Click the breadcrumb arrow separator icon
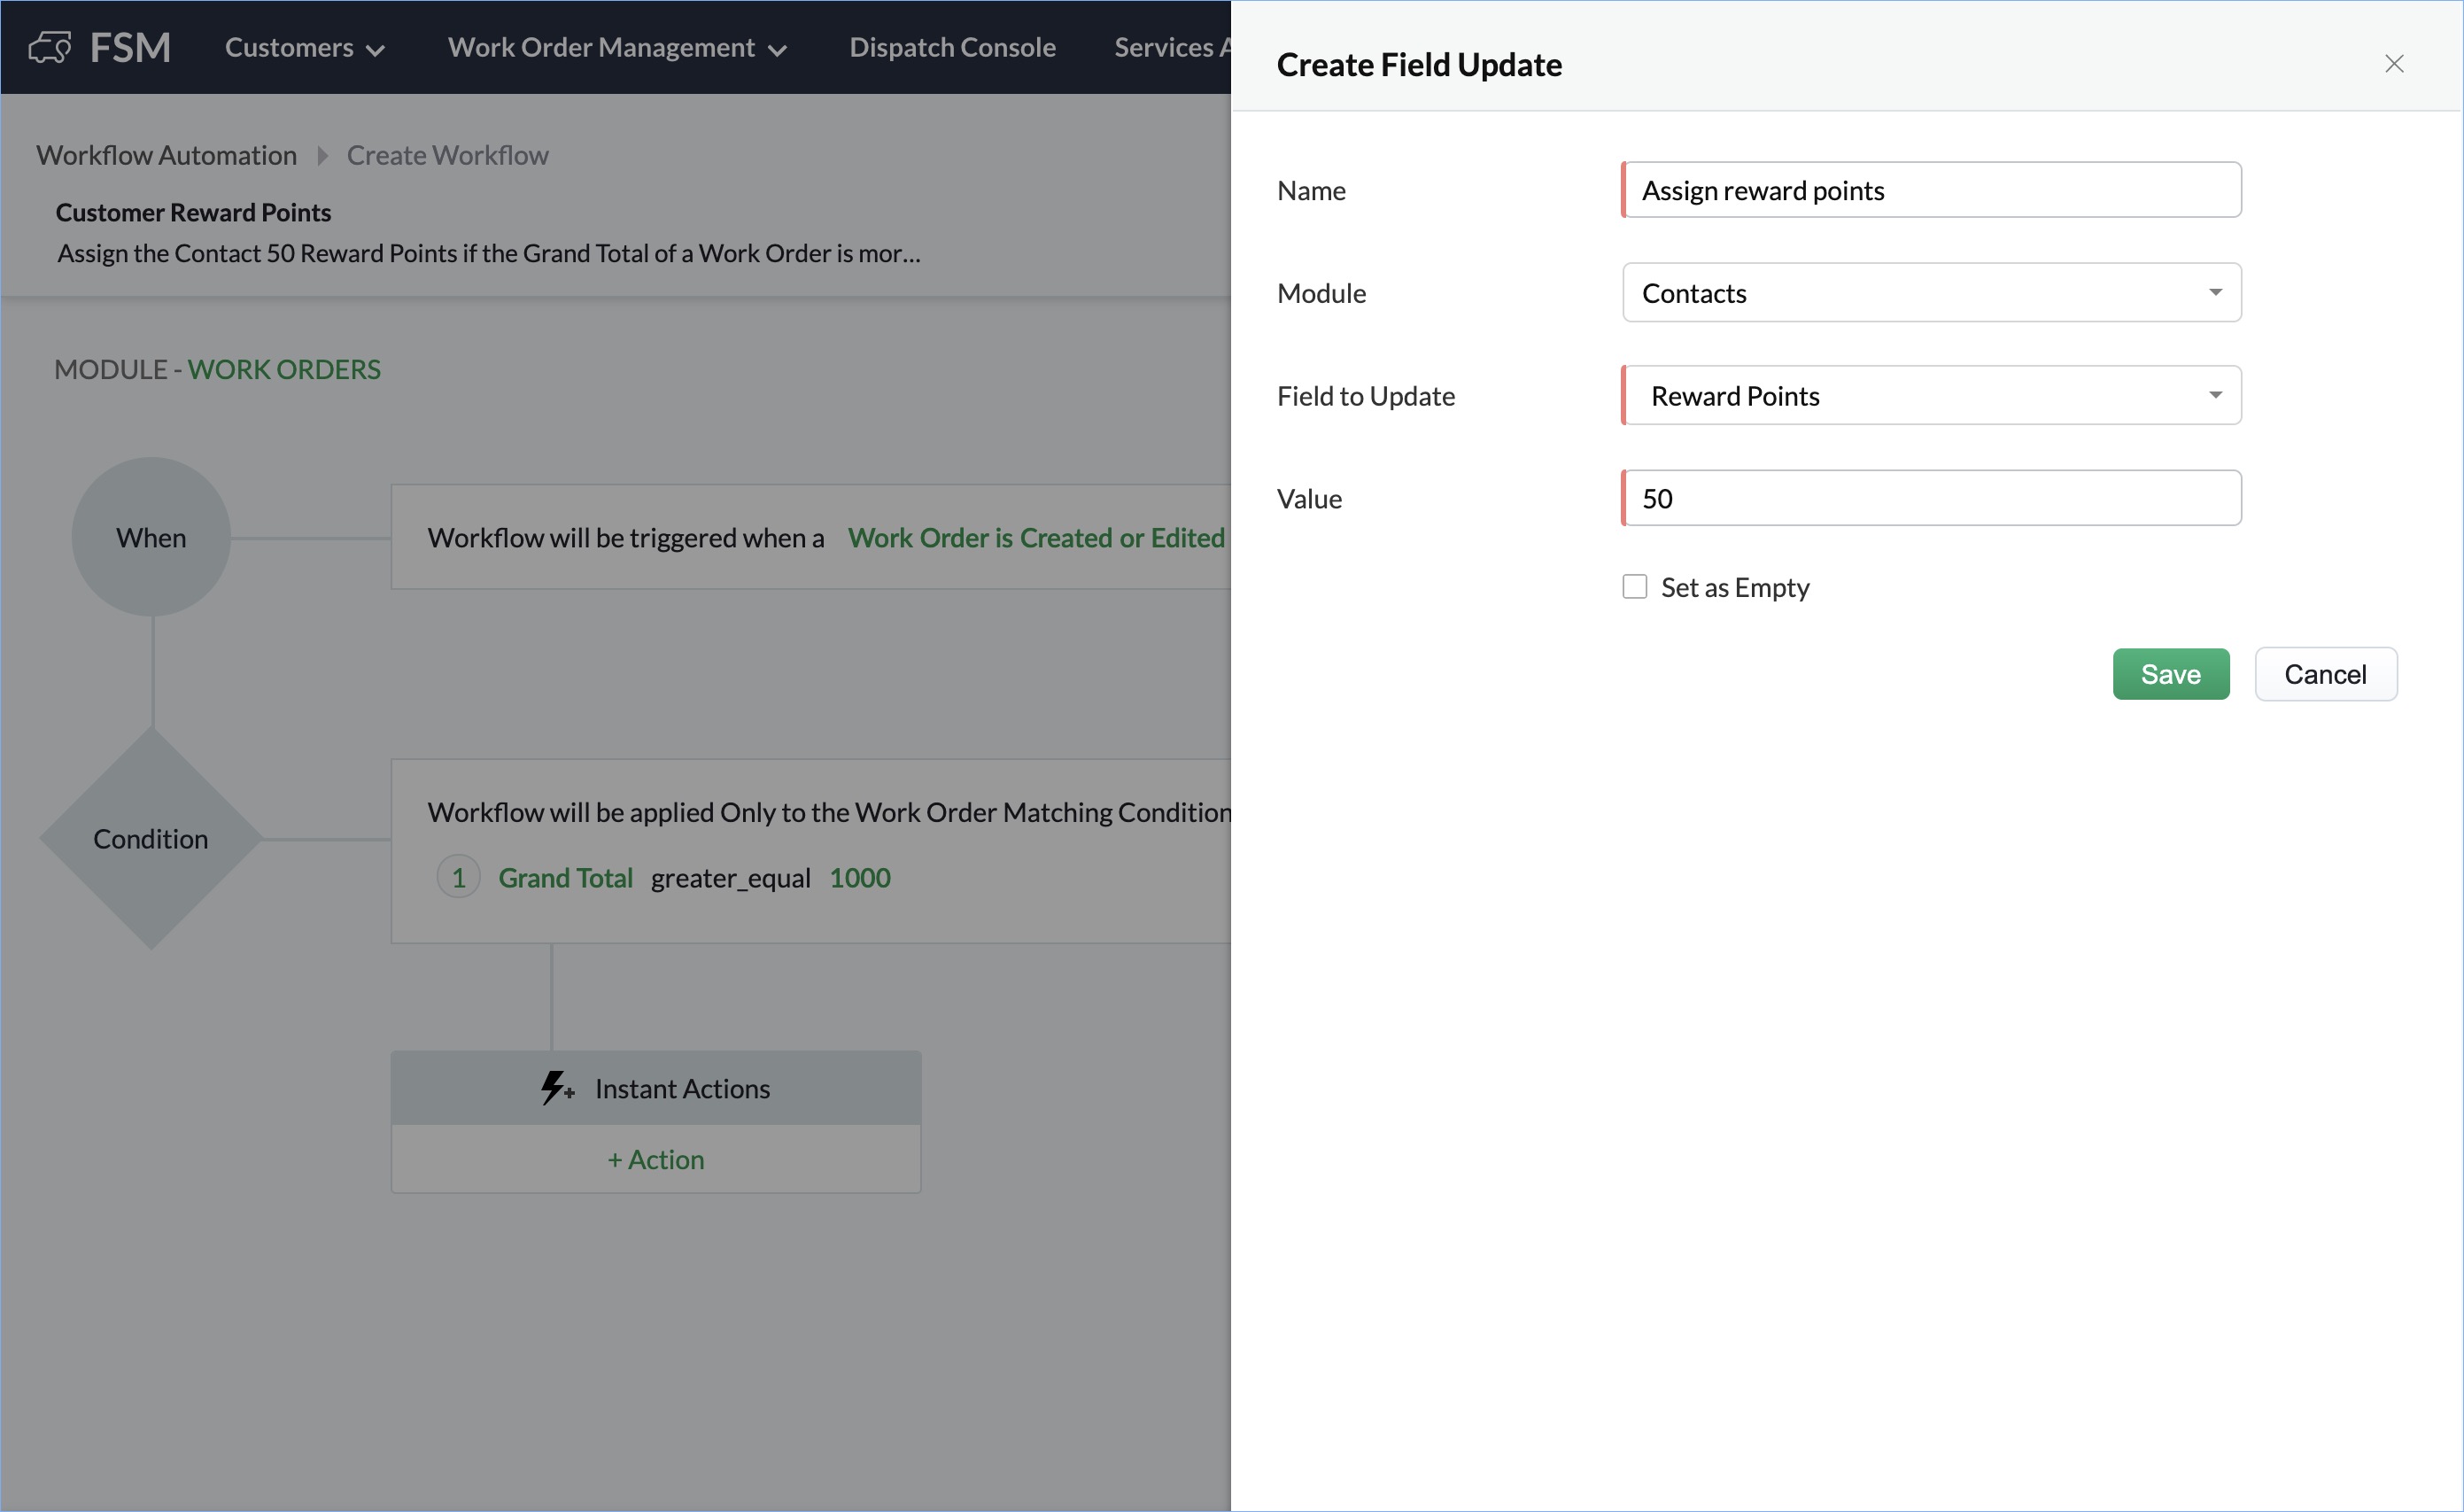Screen dimensions: 2464x1512 pos(322,156)
